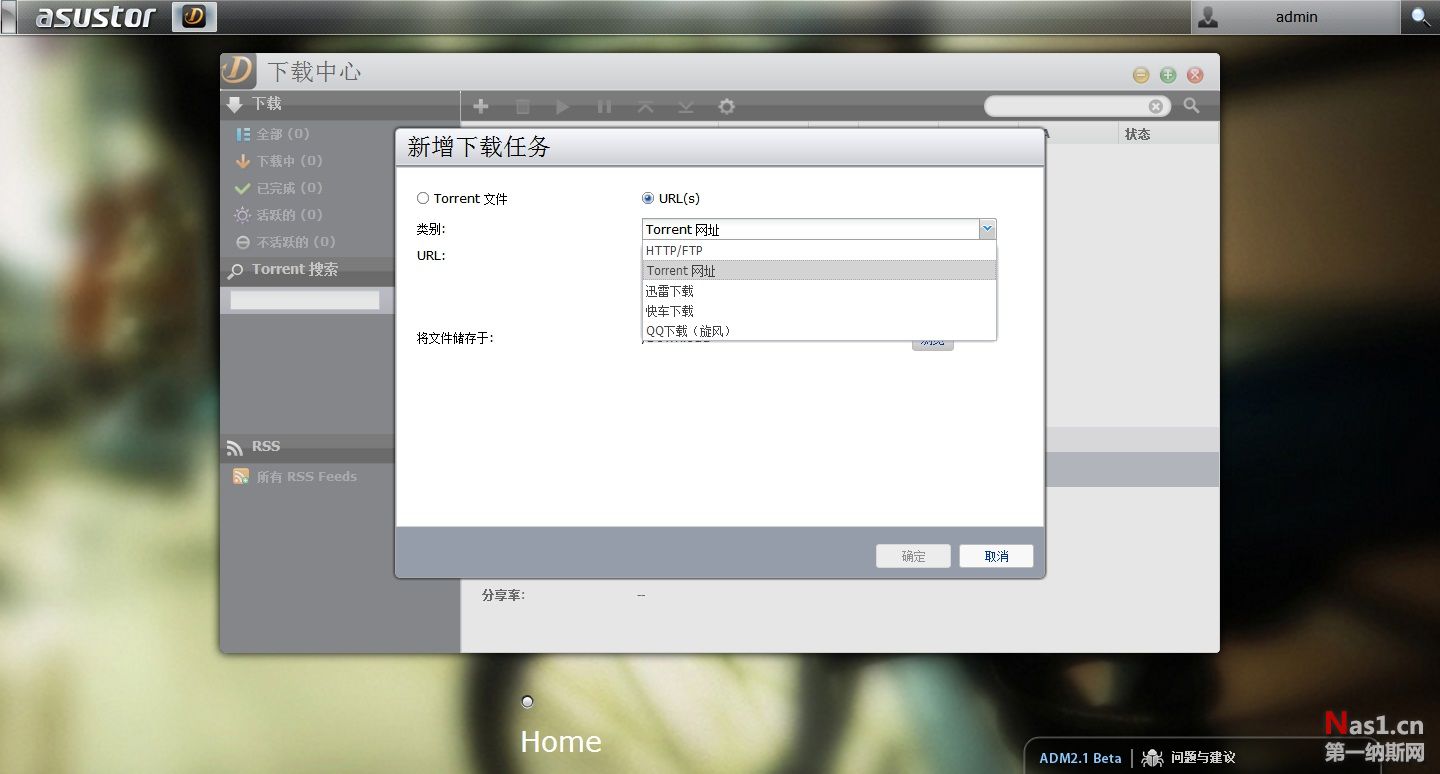The image size is (1440, 774).
Task: Clear the search box with the X icon
Action: coord(1156,106)
